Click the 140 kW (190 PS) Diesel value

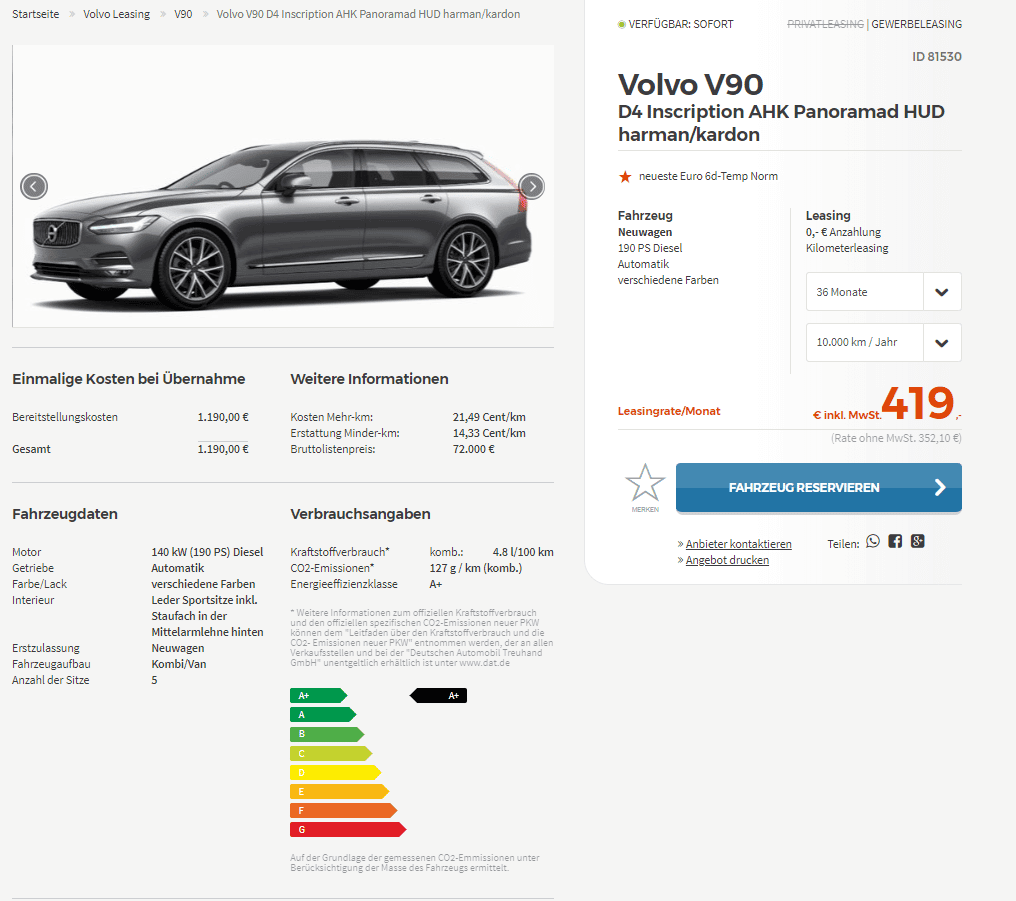click(x=207, y=552)
